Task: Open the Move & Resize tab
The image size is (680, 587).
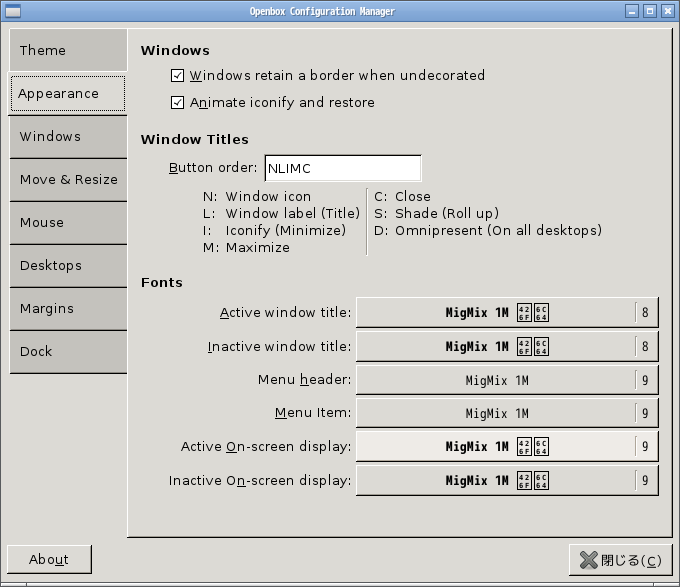Action: coord(69,179)
